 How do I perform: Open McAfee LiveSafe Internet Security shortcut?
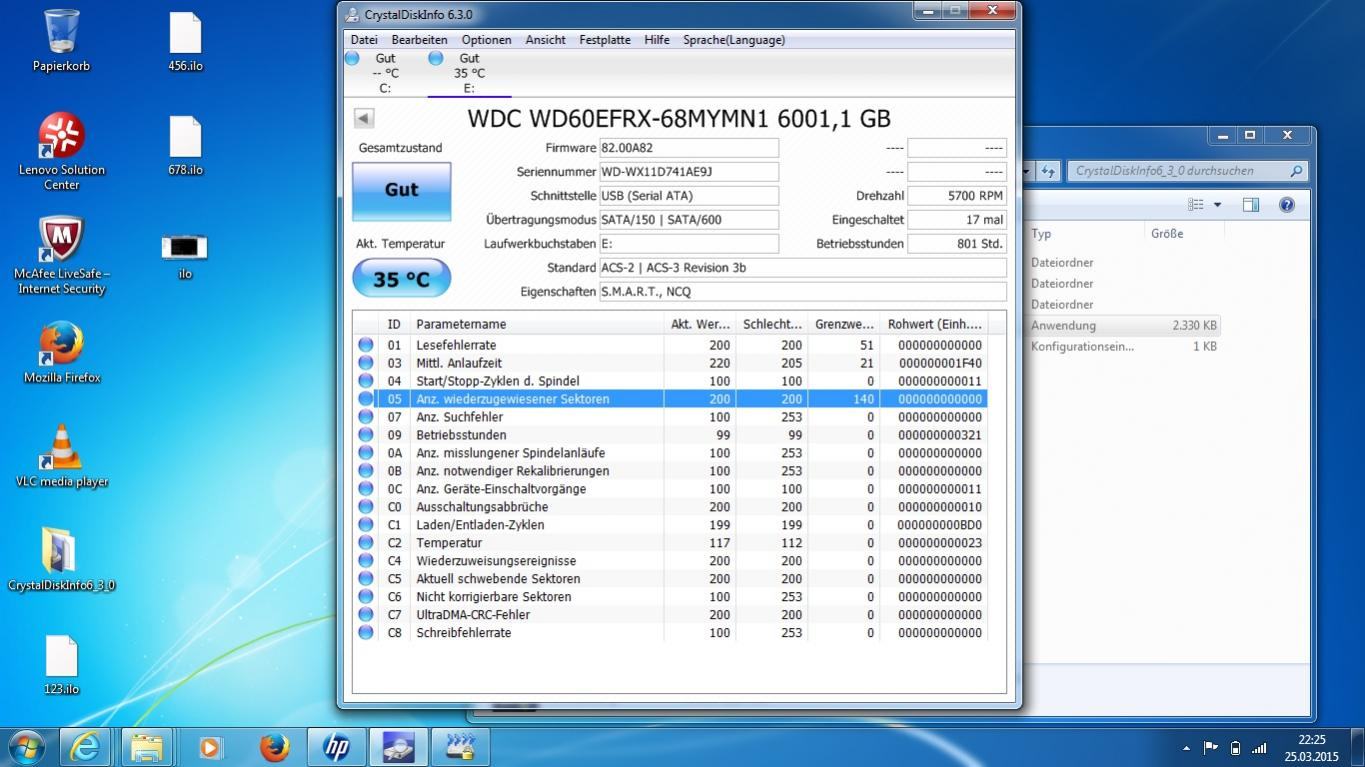tap(62, 255)
